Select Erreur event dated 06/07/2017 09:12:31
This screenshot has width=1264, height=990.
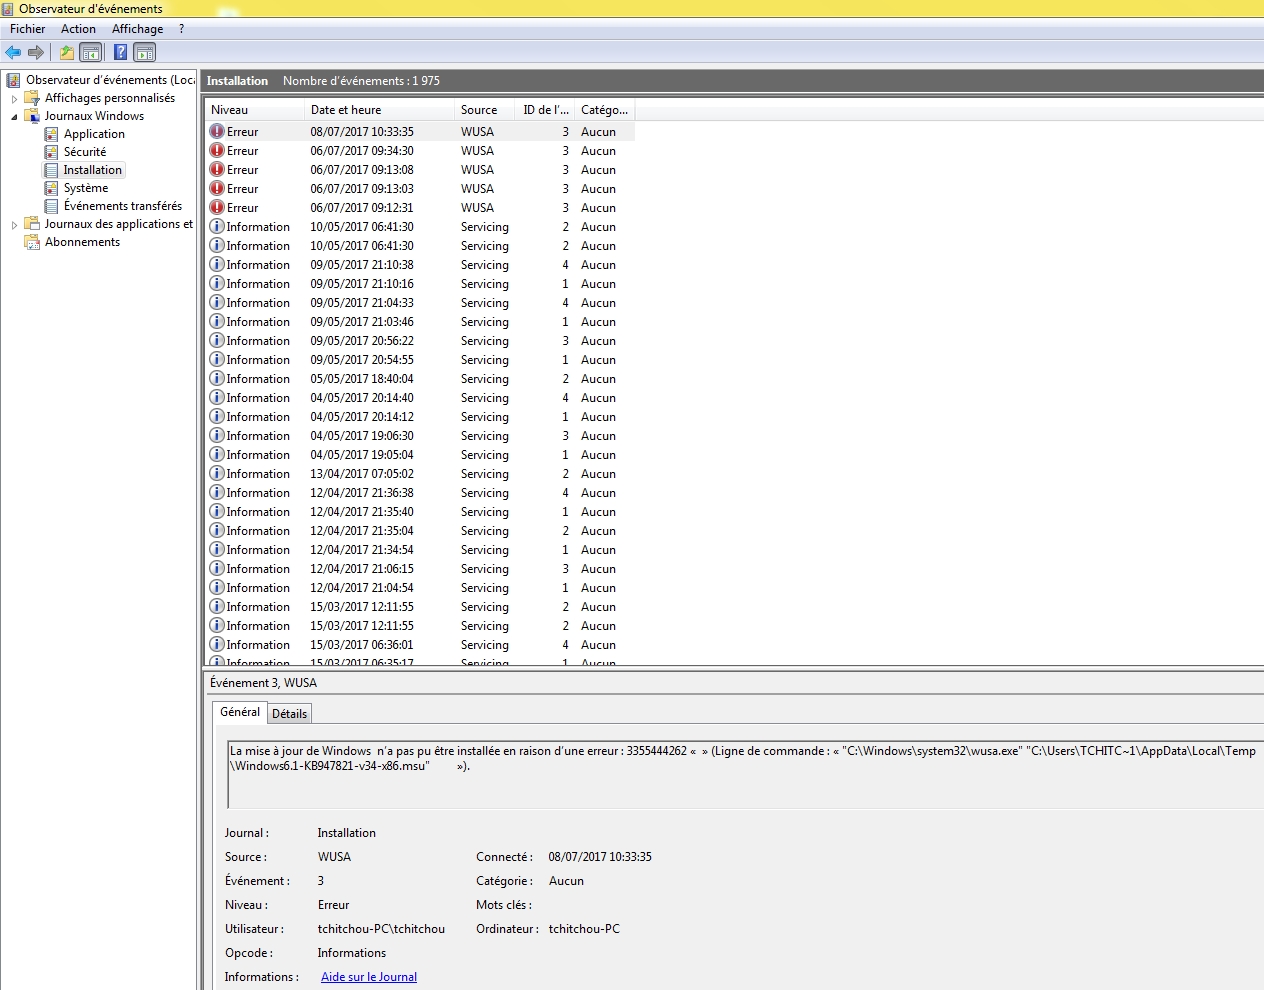point(420,208)
